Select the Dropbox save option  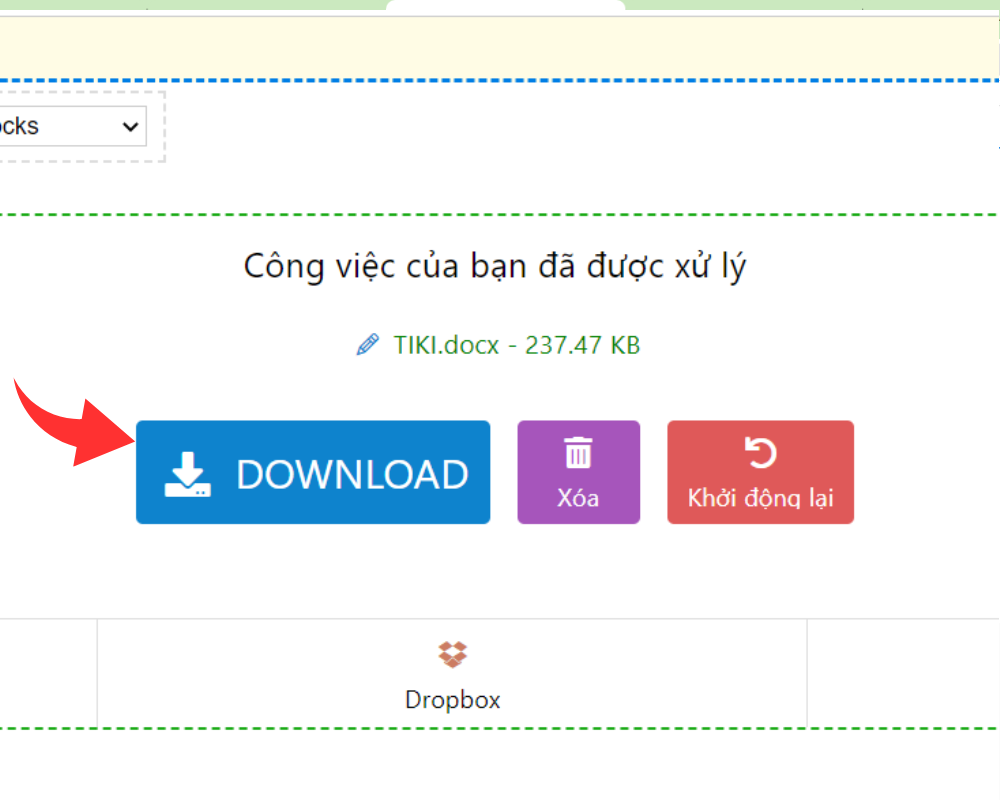[x=452, y=674]
